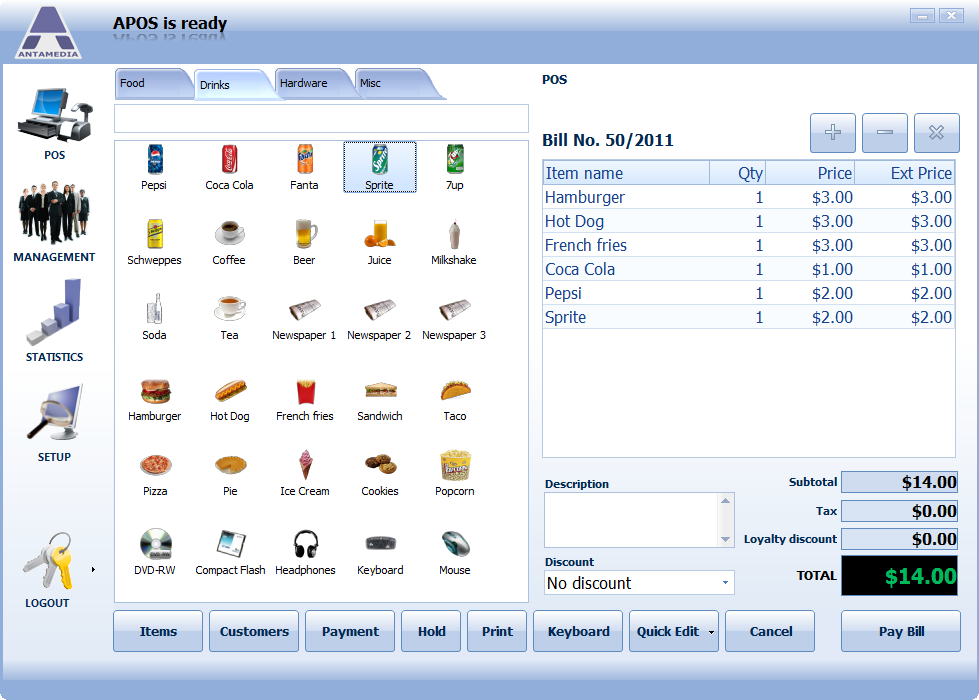Put the bill on Hold
This screenshot has width=979, height=700.
(x=431, y=631)
